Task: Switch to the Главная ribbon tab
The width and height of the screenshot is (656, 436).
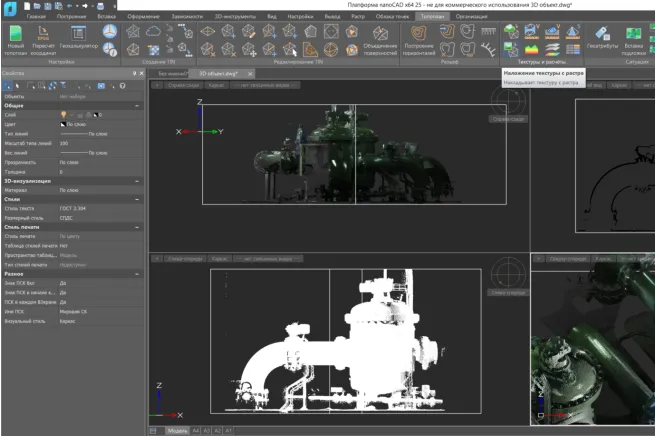Action: pos(36,17)
